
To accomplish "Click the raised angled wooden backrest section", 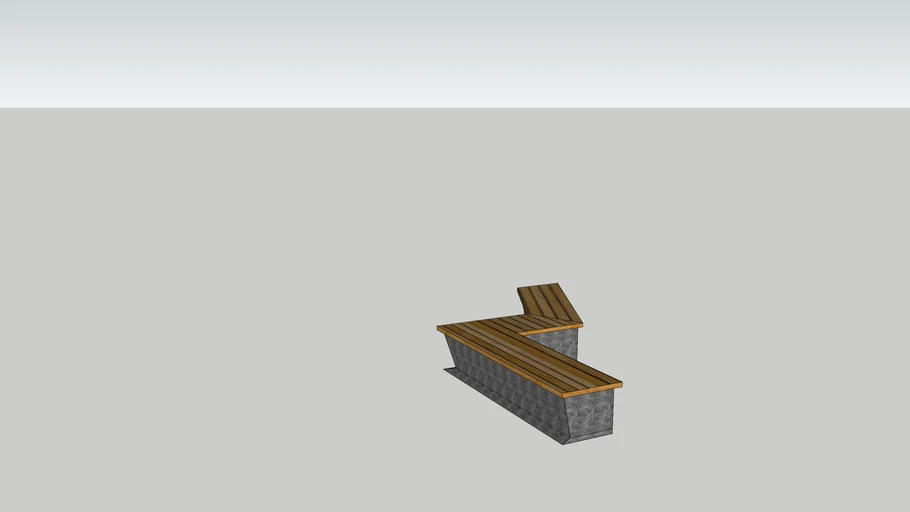I will [548, 302].
